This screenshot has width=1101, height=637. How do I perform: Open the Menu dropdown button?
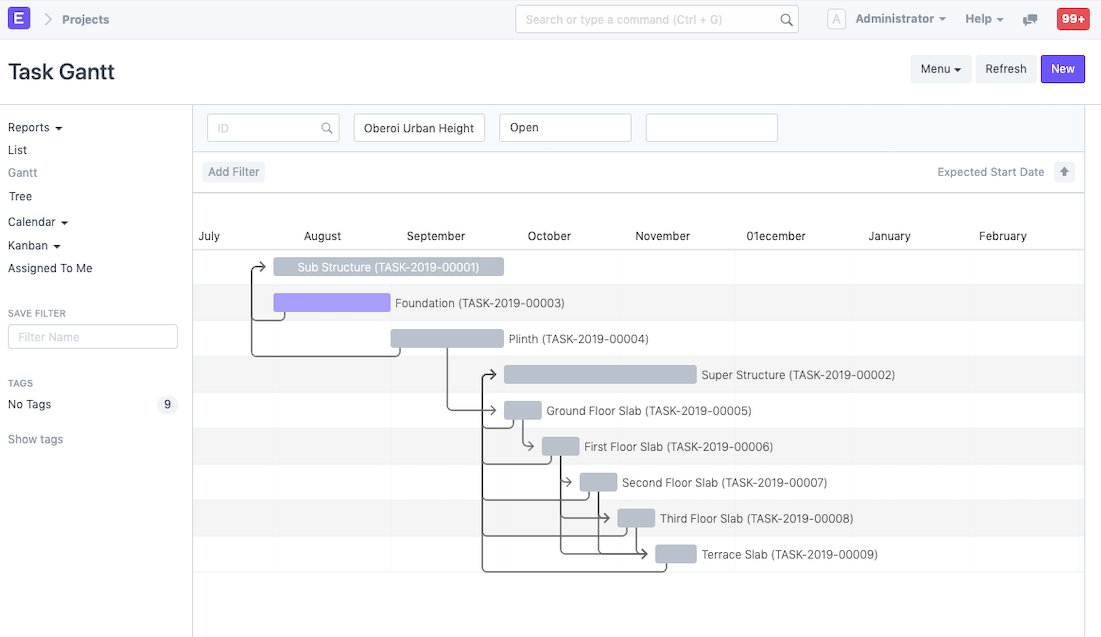[x=940, y=69]
